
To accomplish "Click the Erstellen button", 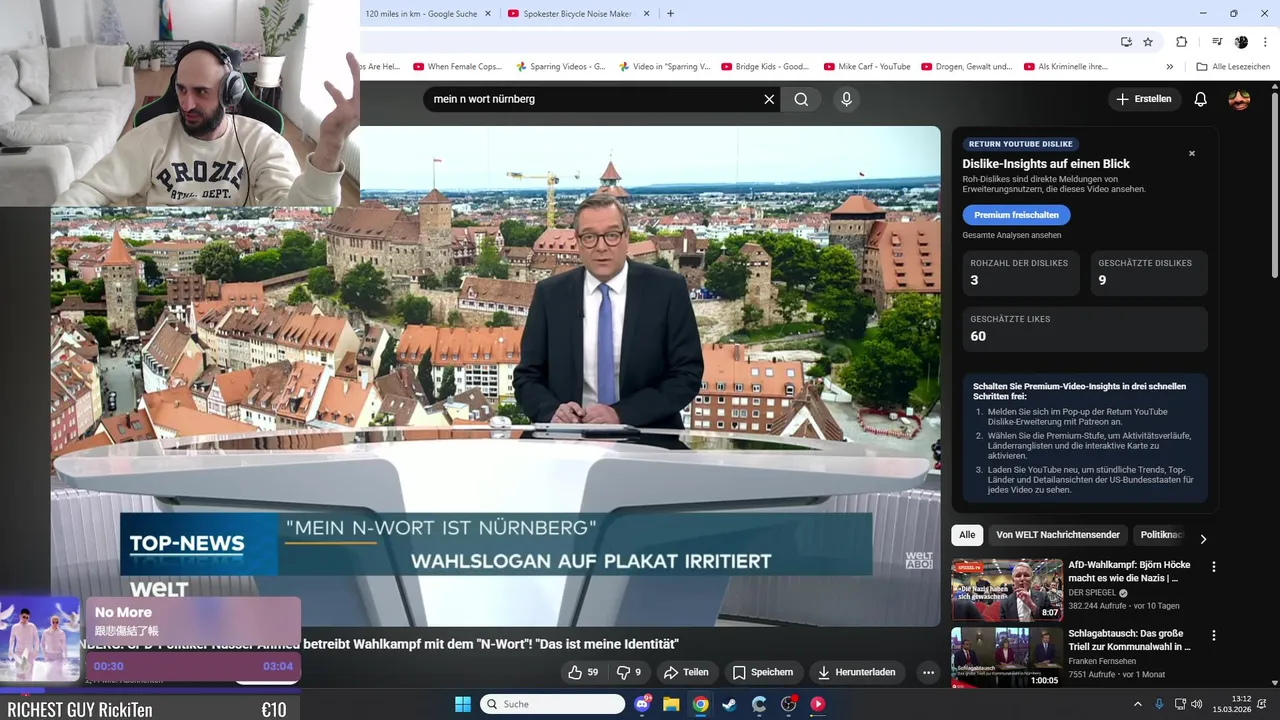I will click(x=1143, y=99).
